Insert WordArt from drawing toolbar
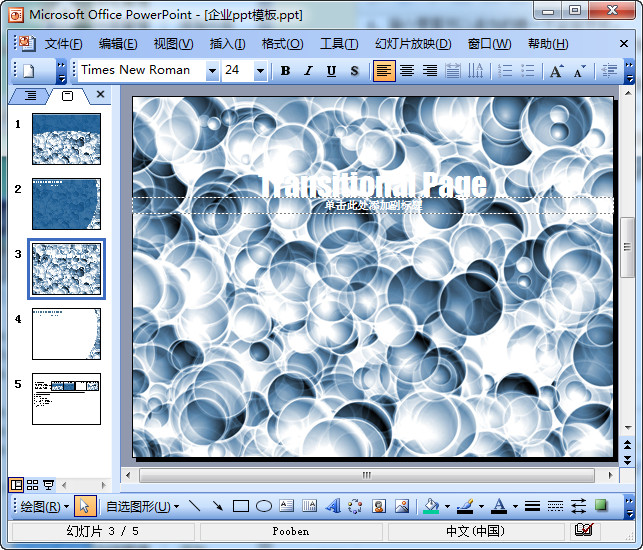This screenshot has height=550, width=643. pos(333,506)
